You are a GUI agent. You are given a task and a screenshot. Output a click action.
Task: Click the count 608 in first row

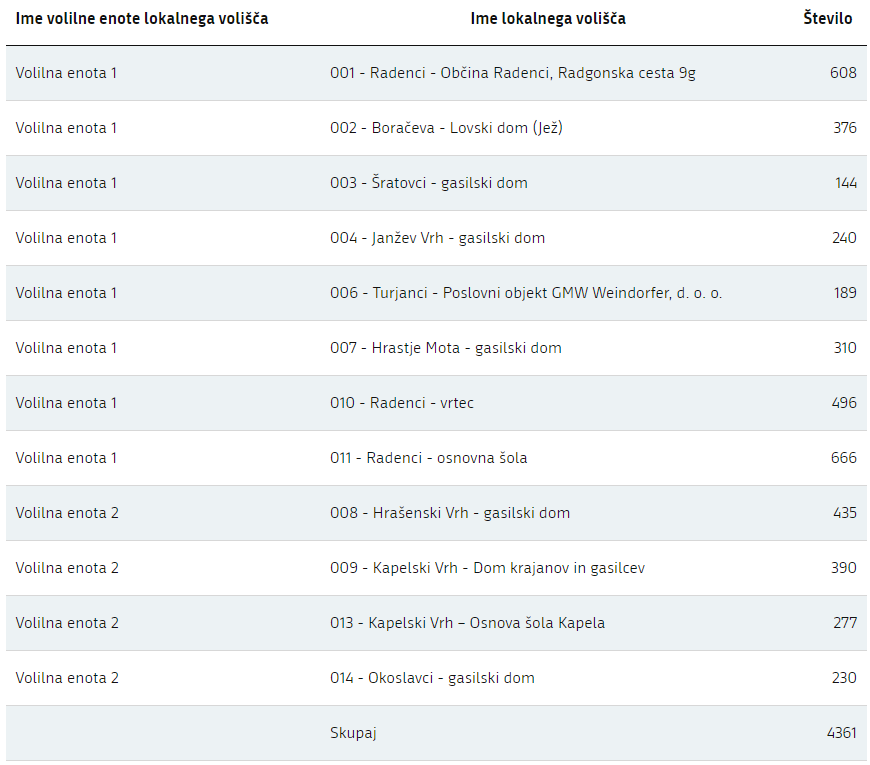click(x=843, y=73)
